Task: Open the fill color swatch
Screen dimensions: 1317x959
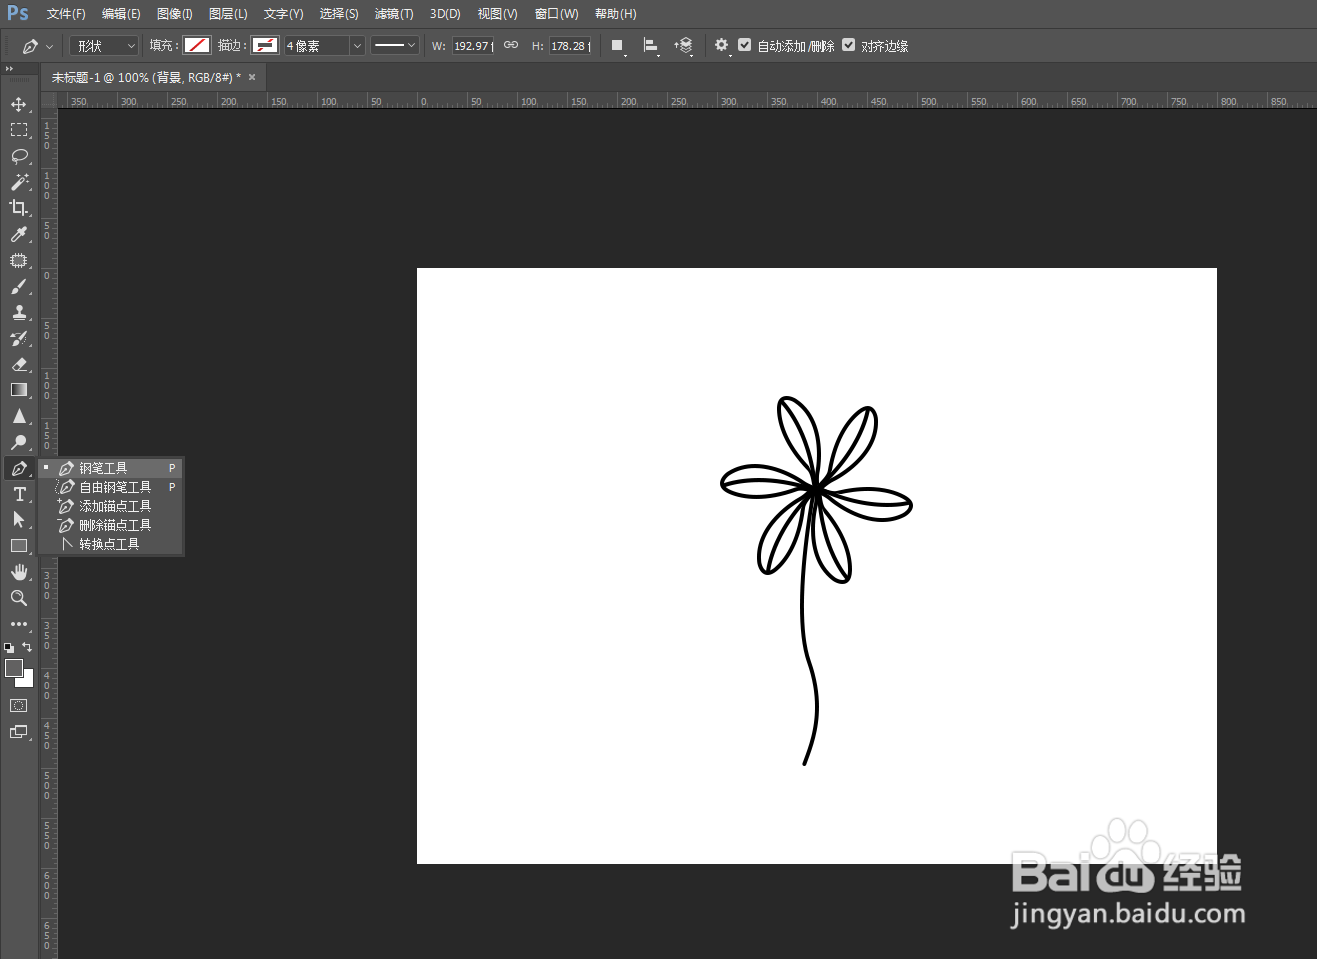Action: 197,45
